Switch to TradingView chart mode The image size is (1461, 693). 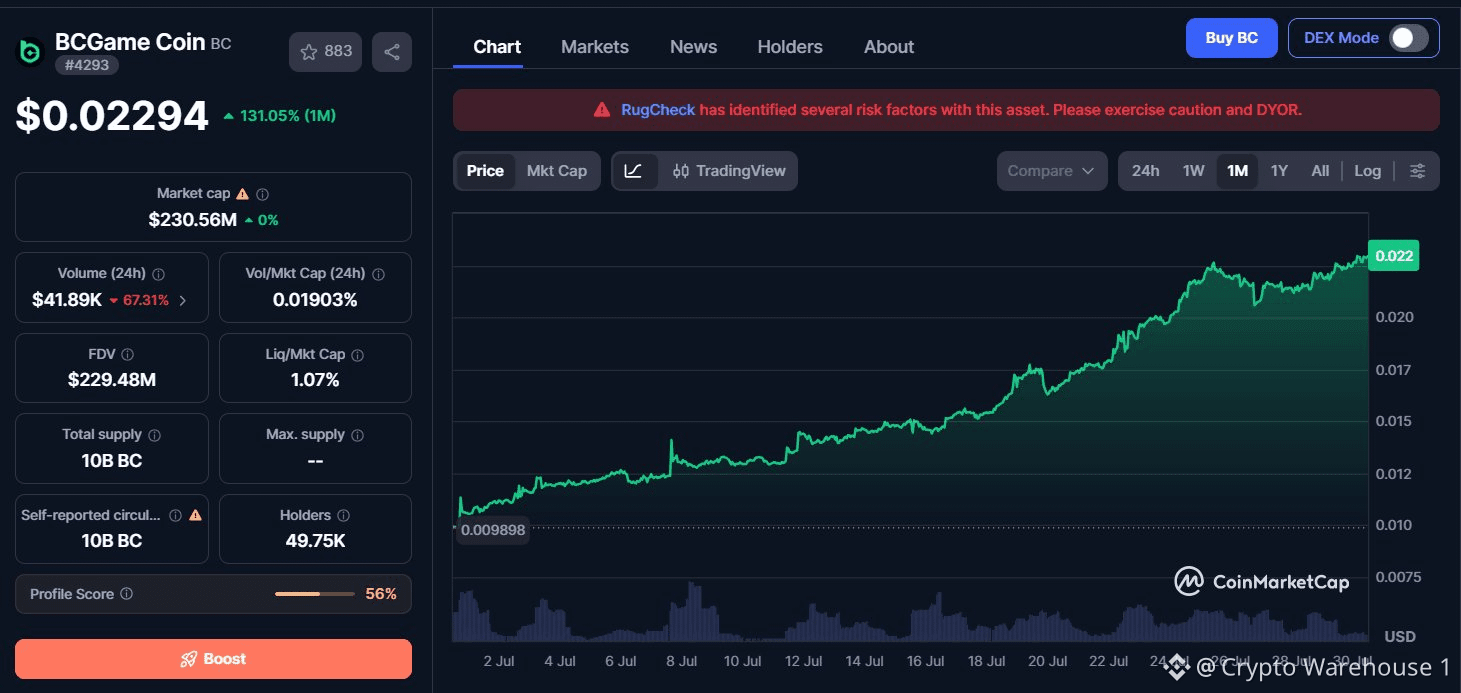(729, 171)
